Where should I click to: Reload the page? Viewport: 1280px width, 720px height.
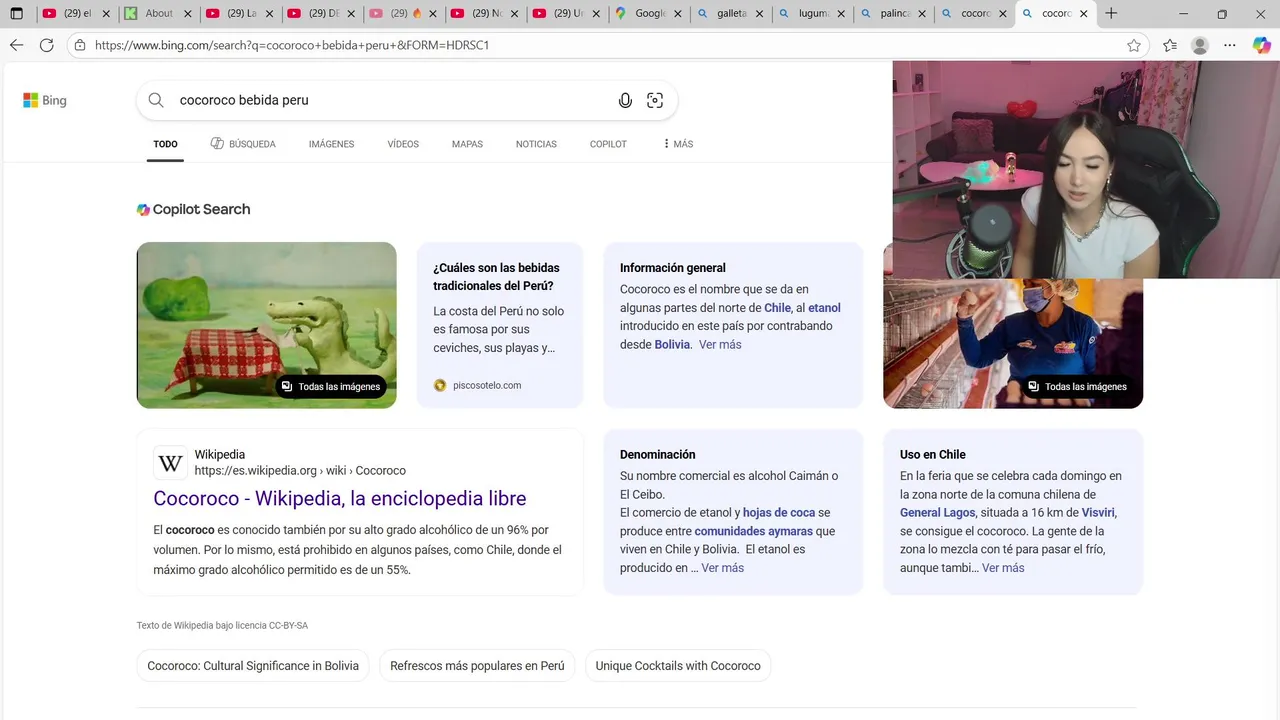coord(46,45)
